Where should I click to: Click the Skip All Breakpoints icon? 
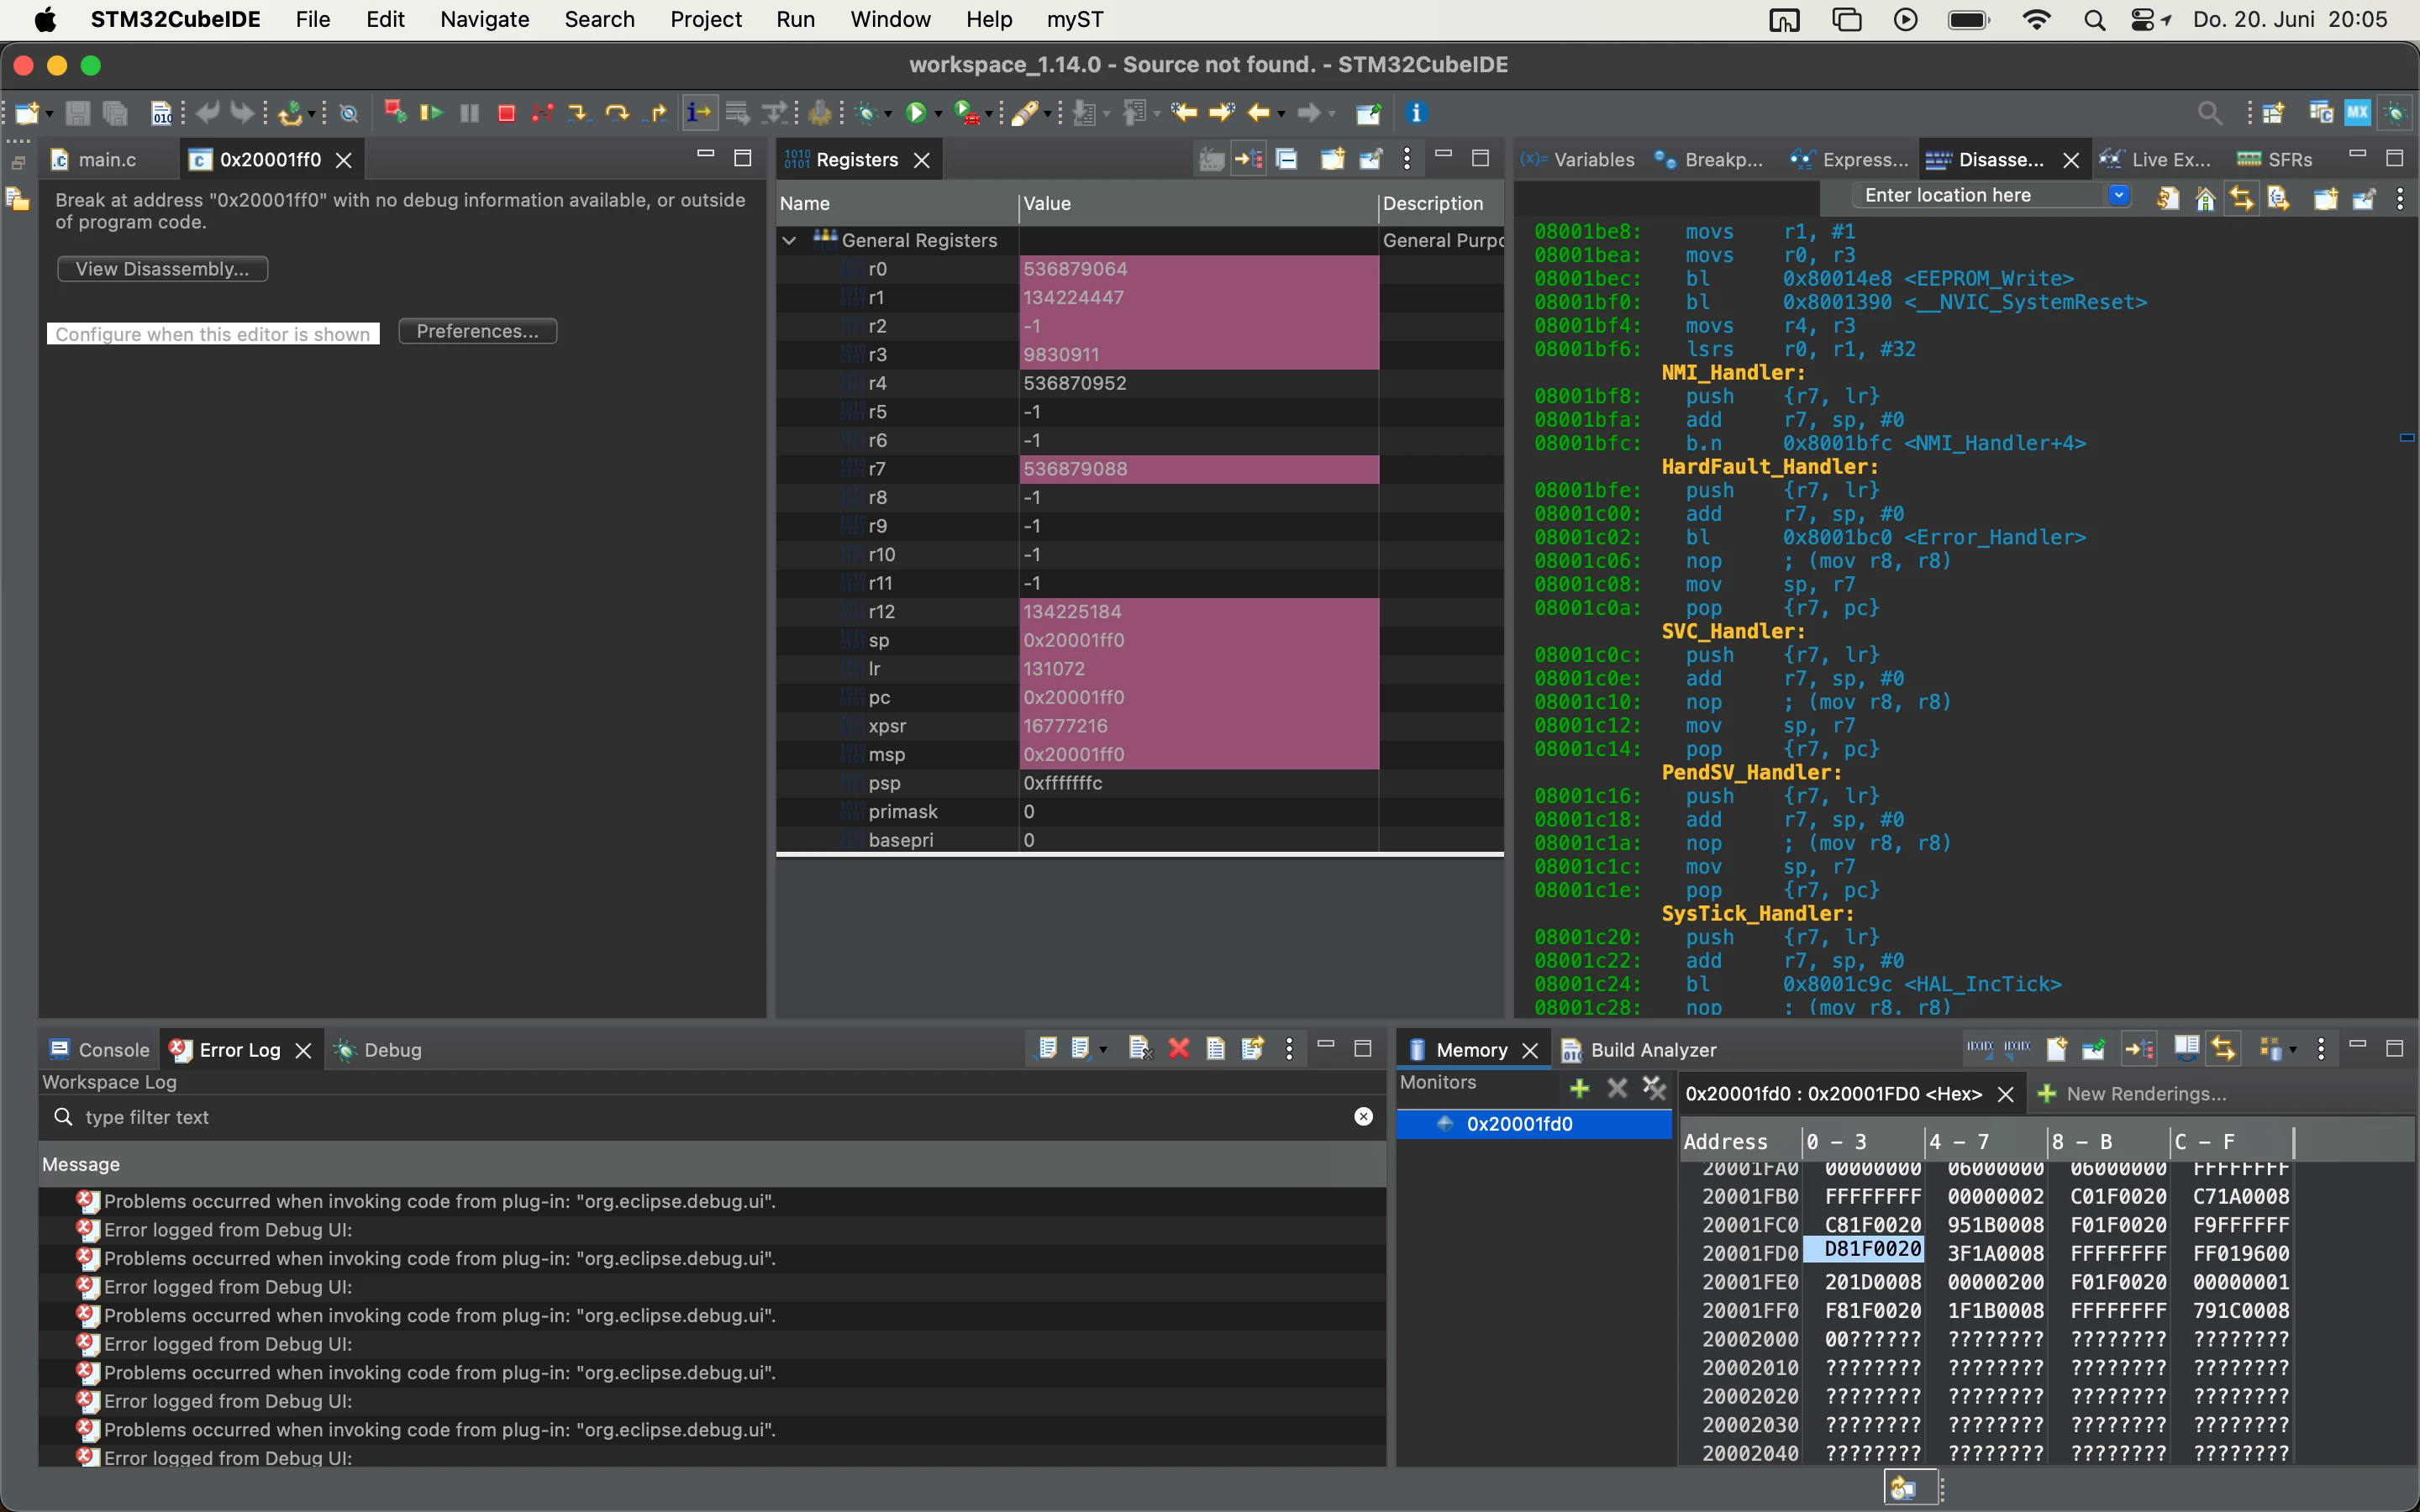pyautogui.click(x=348, y=113)
